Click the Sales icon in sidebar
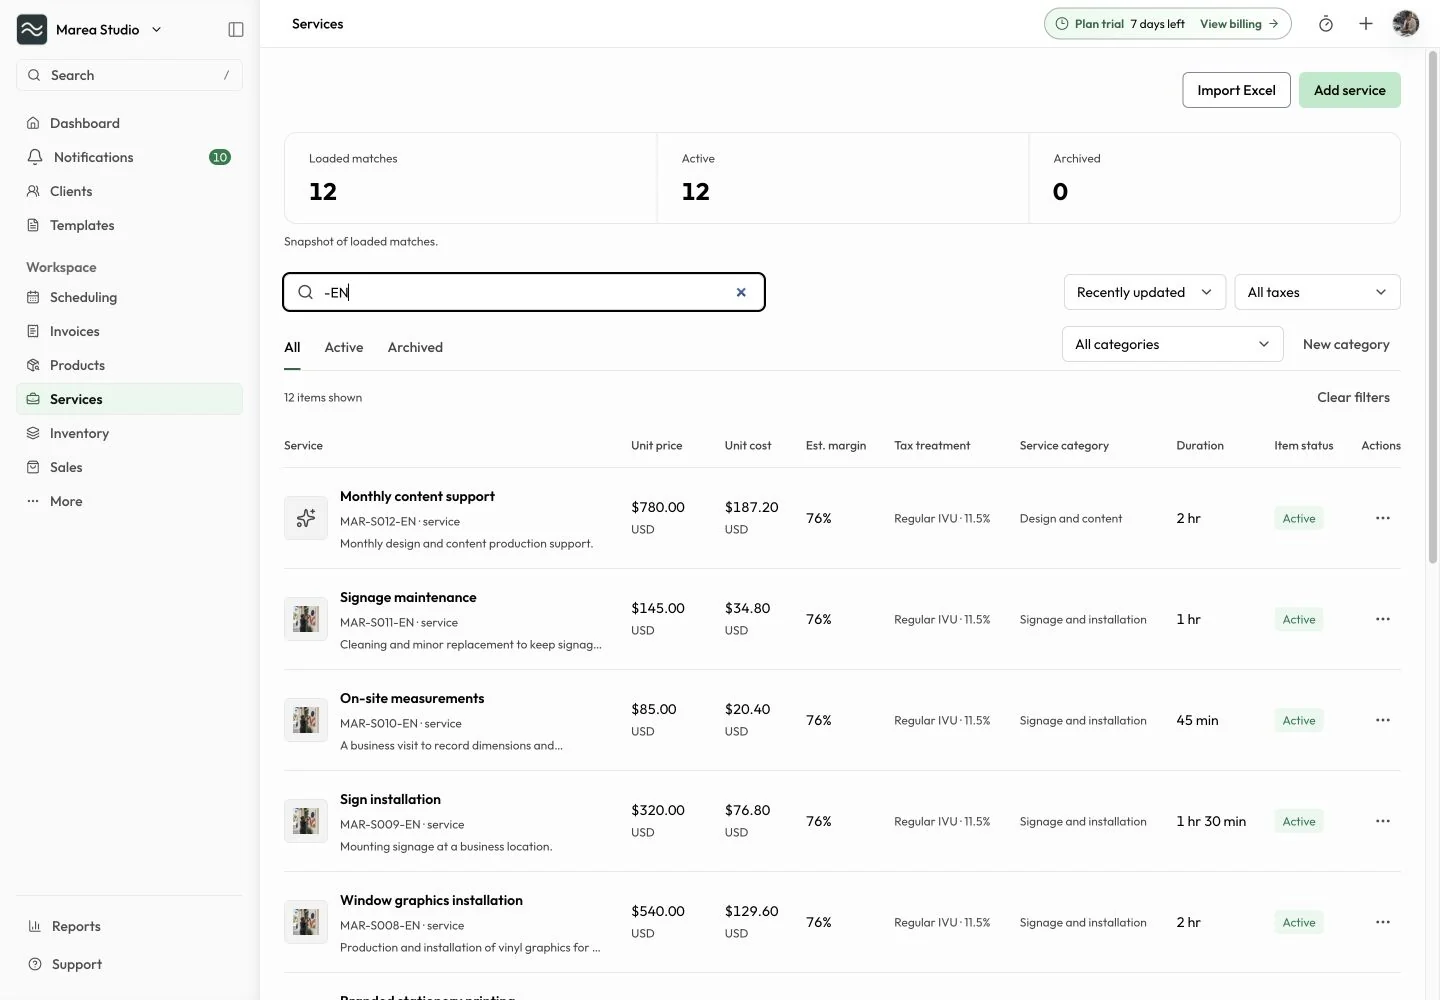 coord(33,467)
